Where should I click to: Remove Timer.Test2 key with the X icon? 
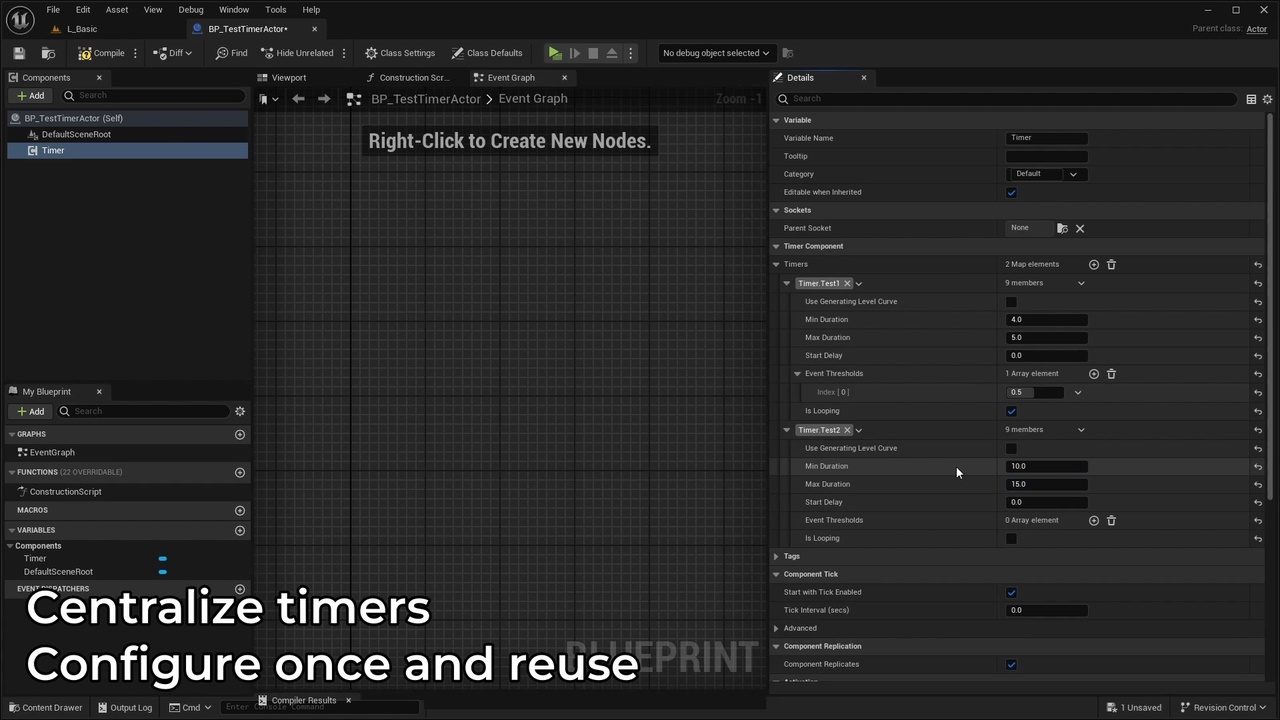(x=847, y=430)
